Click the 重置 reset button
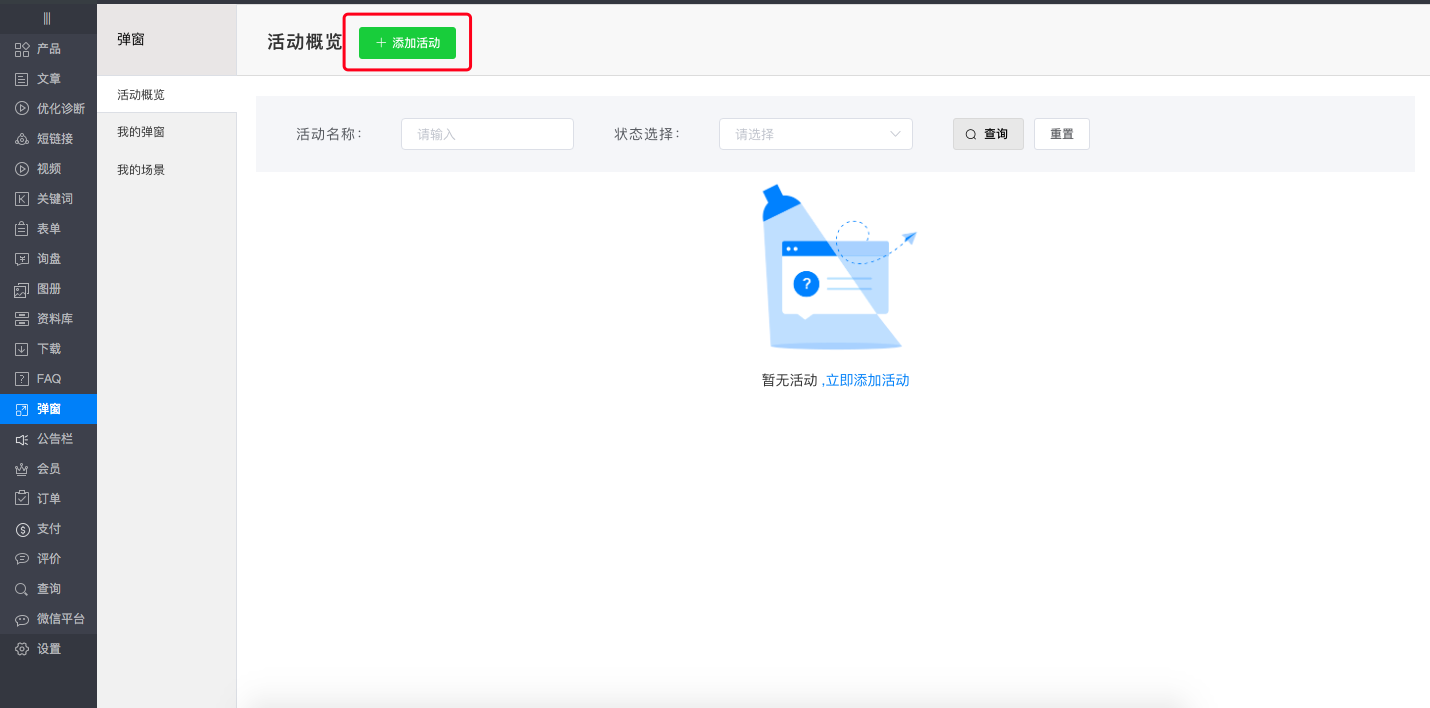Image resolution: width=1430 pixels, height=708 pixels. (1061, 134)
